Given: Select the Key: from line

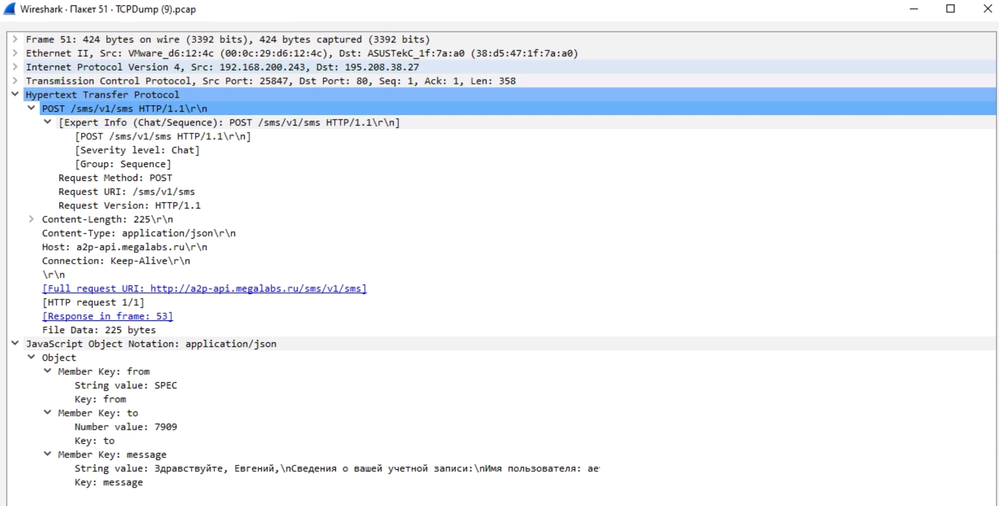Looking at the screenshot, I should pyautogui.click(x=100, y=399).
